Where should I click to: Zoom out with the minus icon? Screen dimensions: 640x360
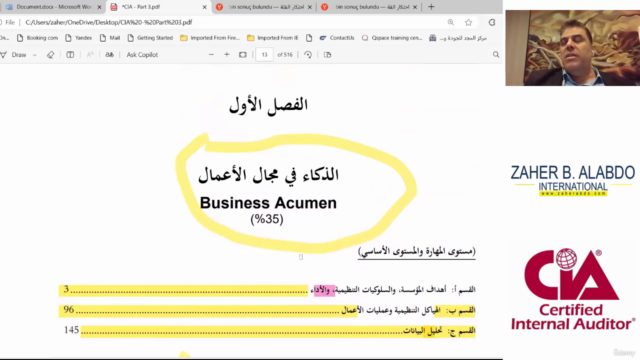tap(211, 55)
